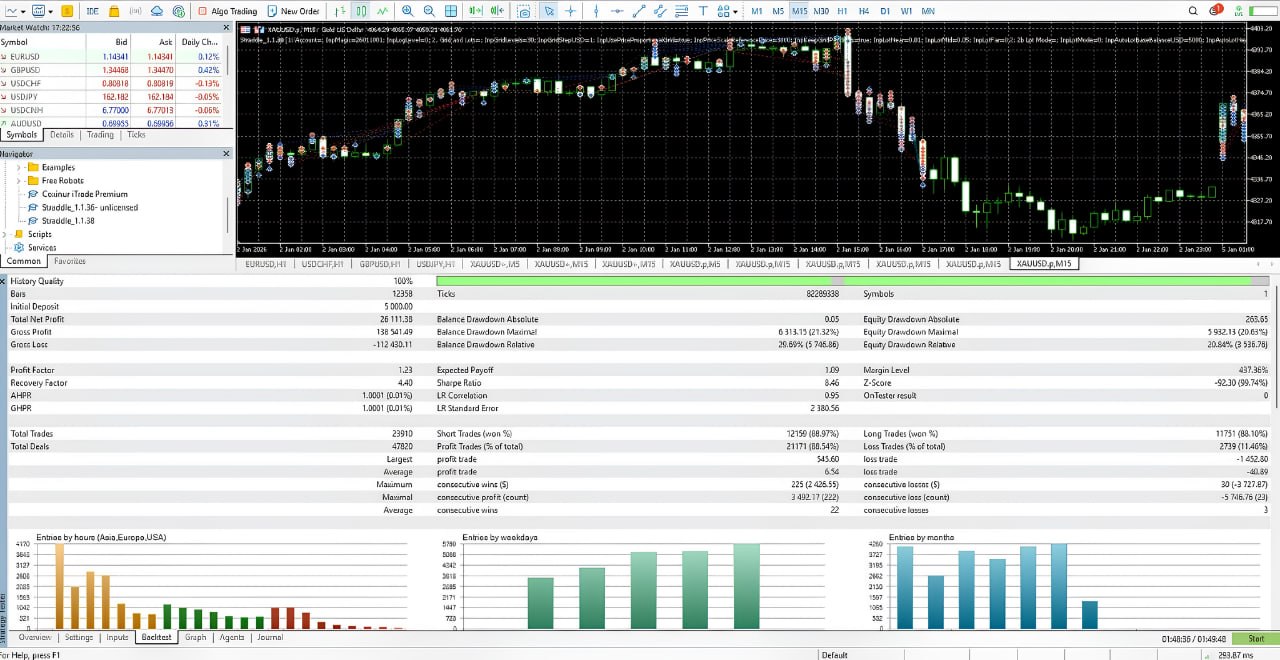
Task: Select the text label tool
Action: [x=703, y=11]
